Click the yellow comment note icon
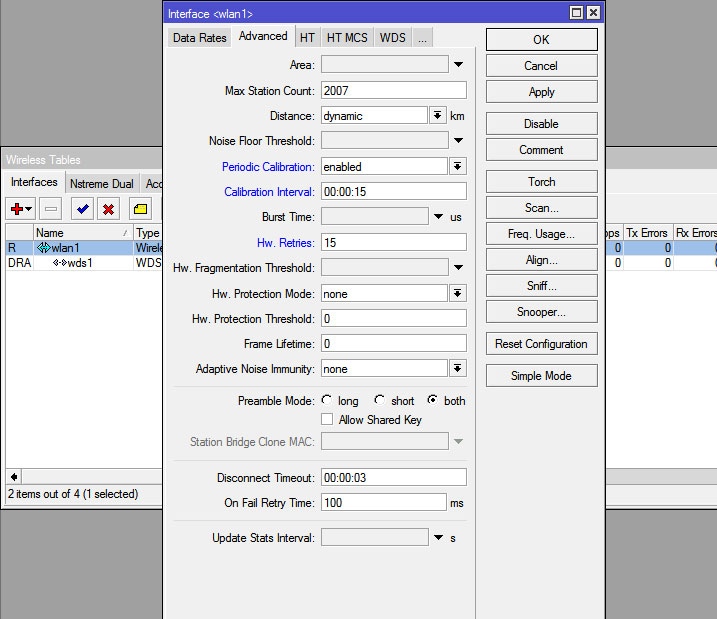The height and width of the screenshot is (619, 717). [141, 209]
